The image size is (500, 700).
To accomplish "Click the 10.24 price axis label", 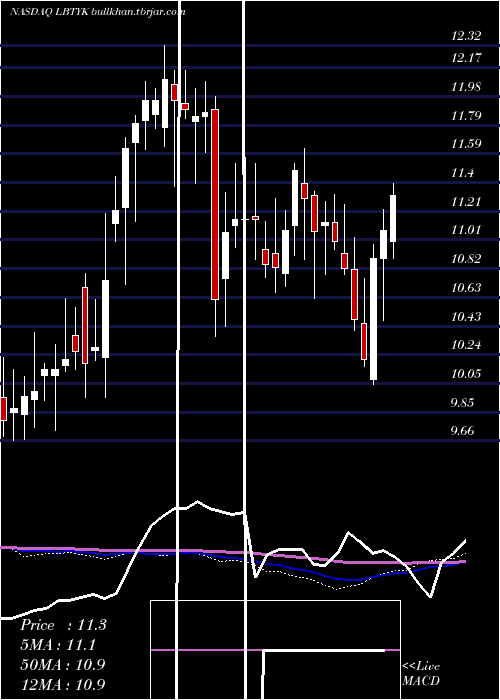I will coord(466,345).
